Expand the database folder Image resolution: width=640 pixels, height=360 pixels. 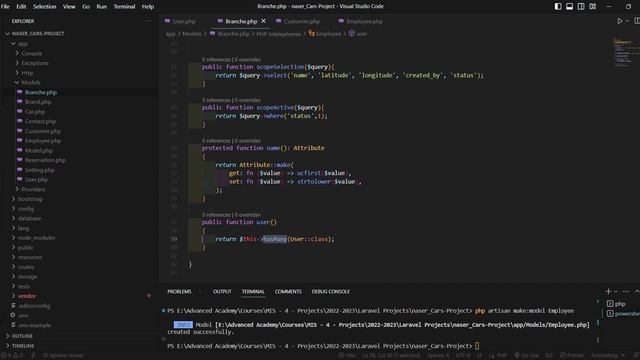point(13,218)
